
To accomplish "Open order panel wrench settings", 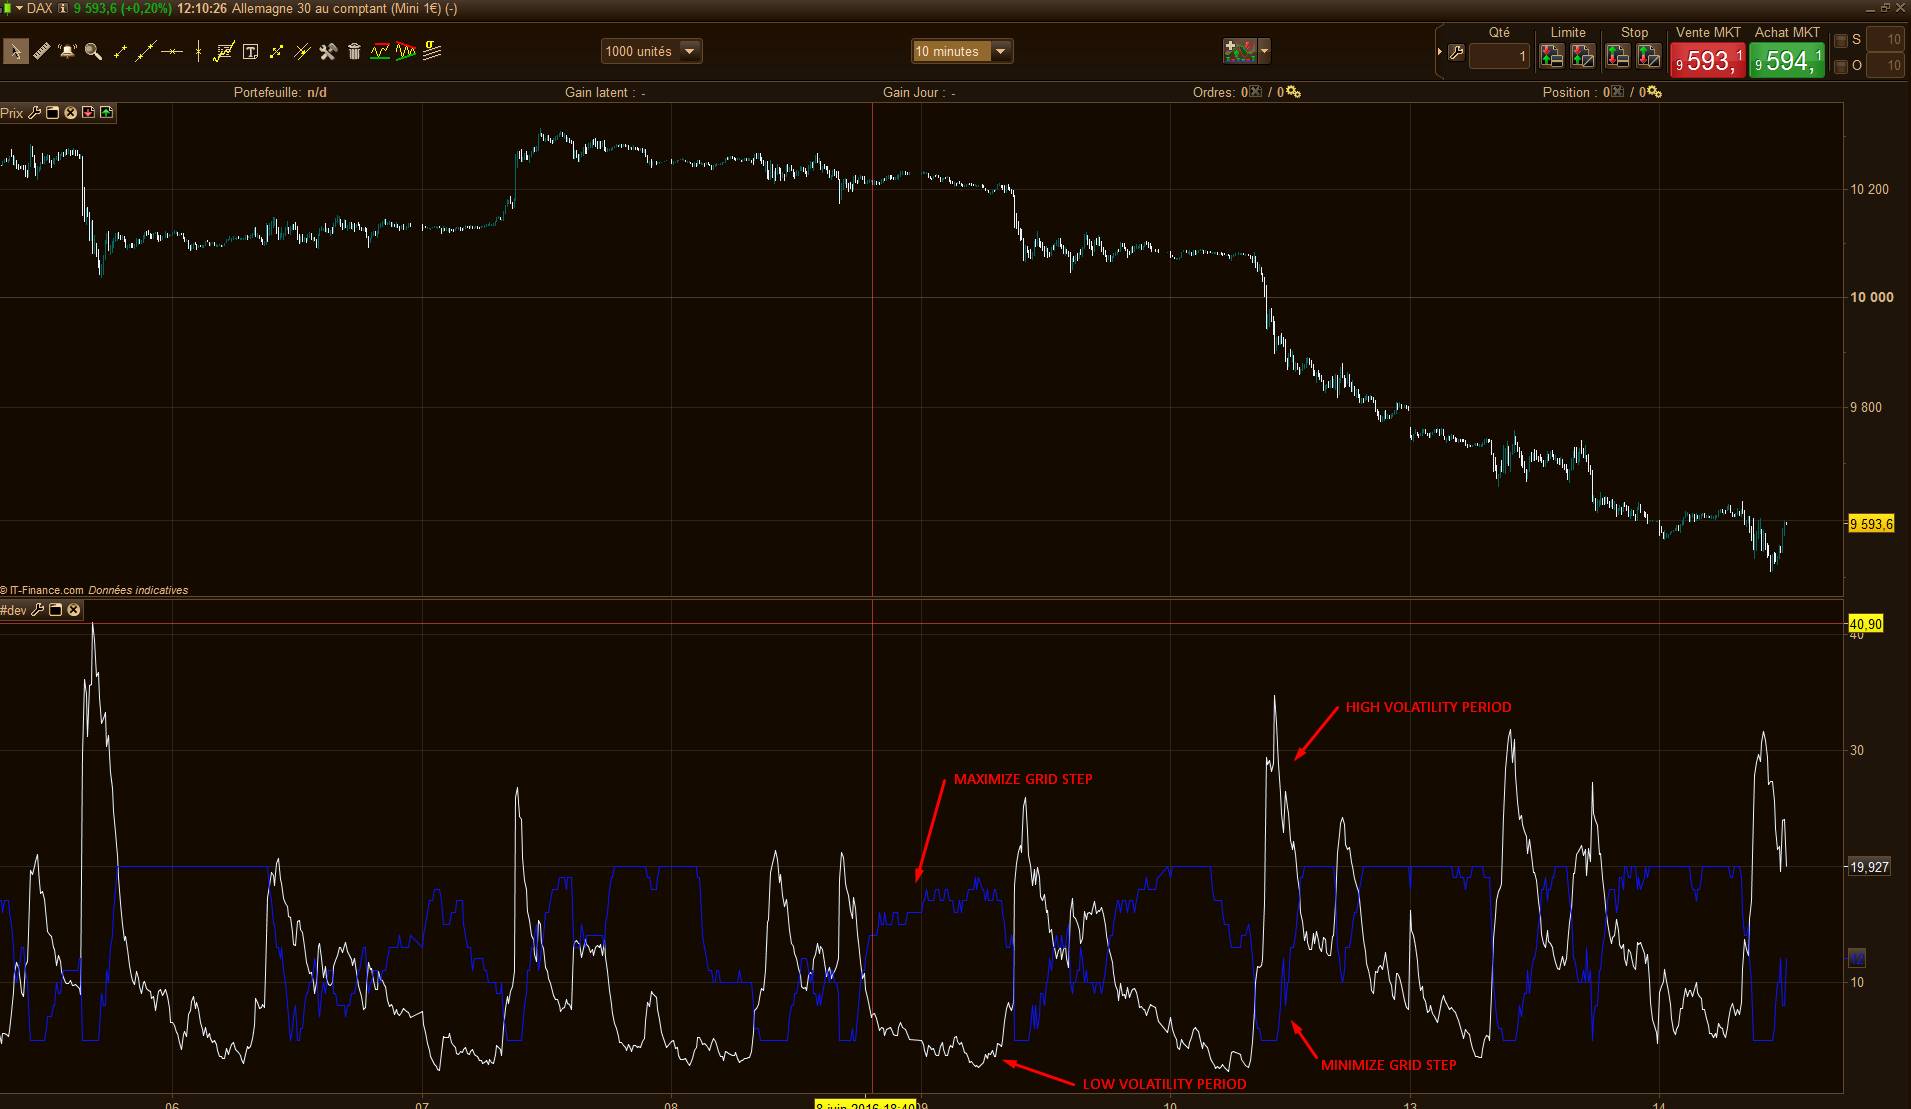I will click(x=1456, y=53).
